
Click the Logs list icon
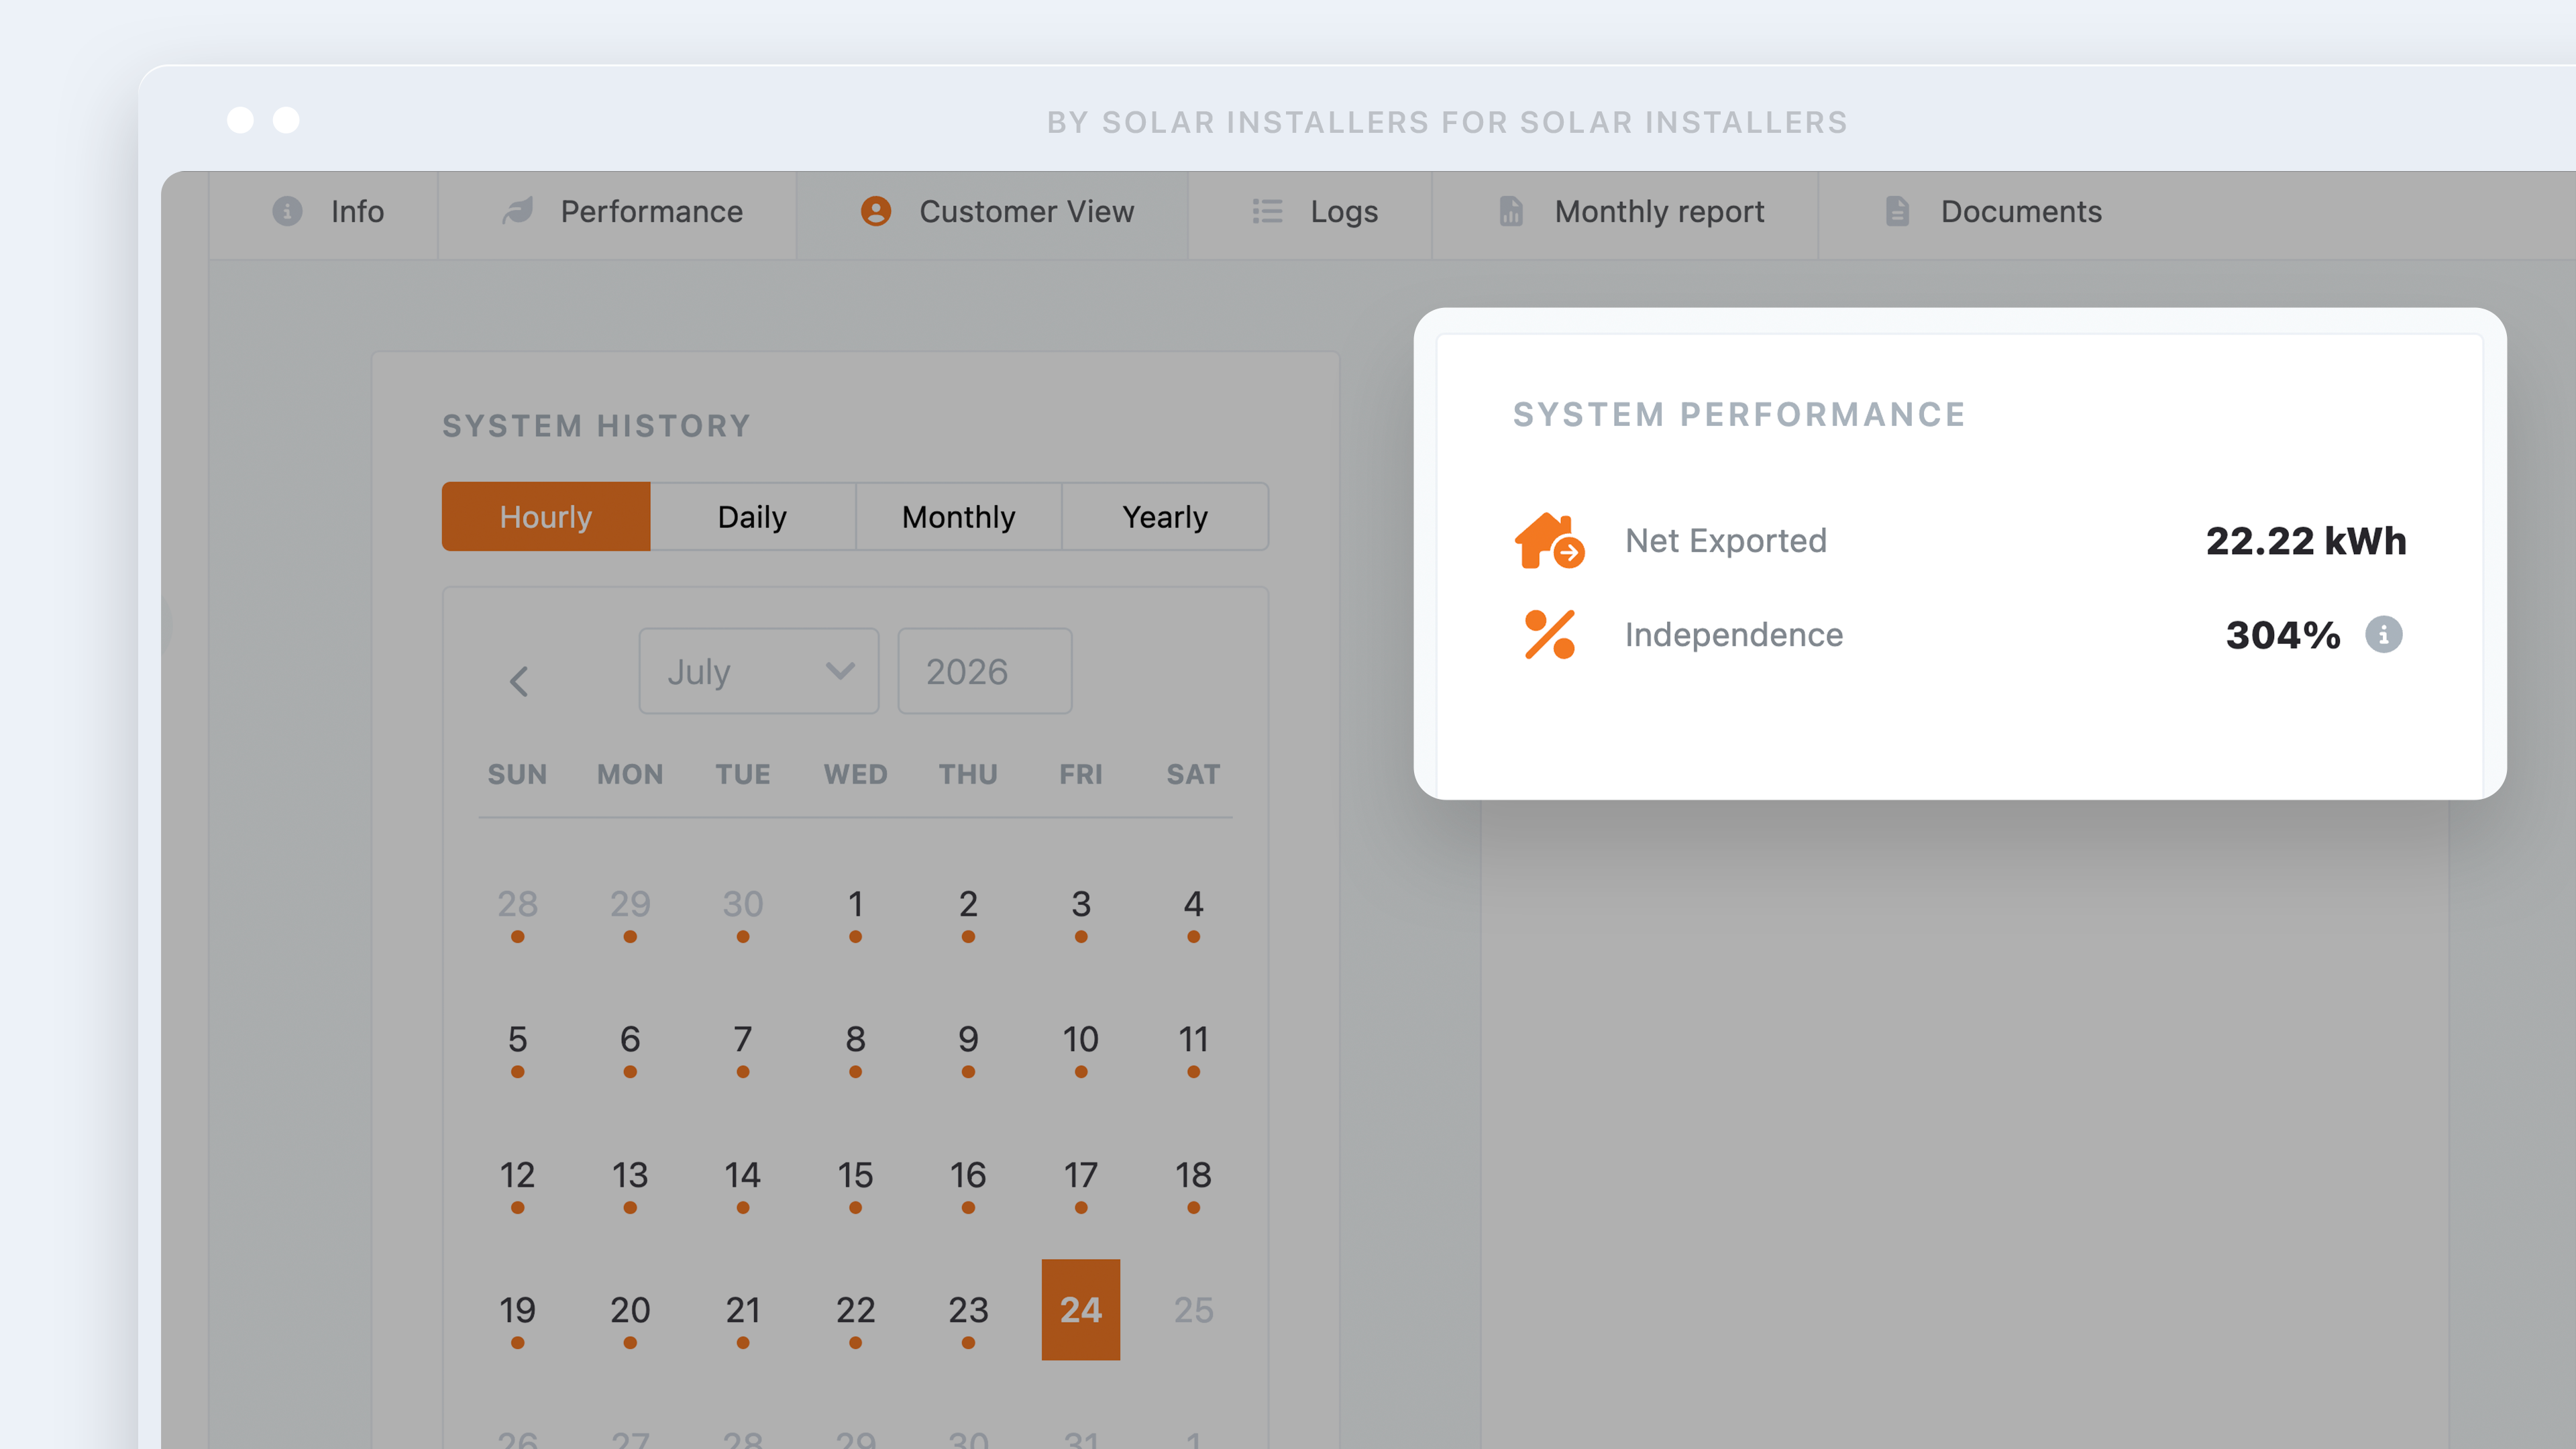[x=1267, y=211]
